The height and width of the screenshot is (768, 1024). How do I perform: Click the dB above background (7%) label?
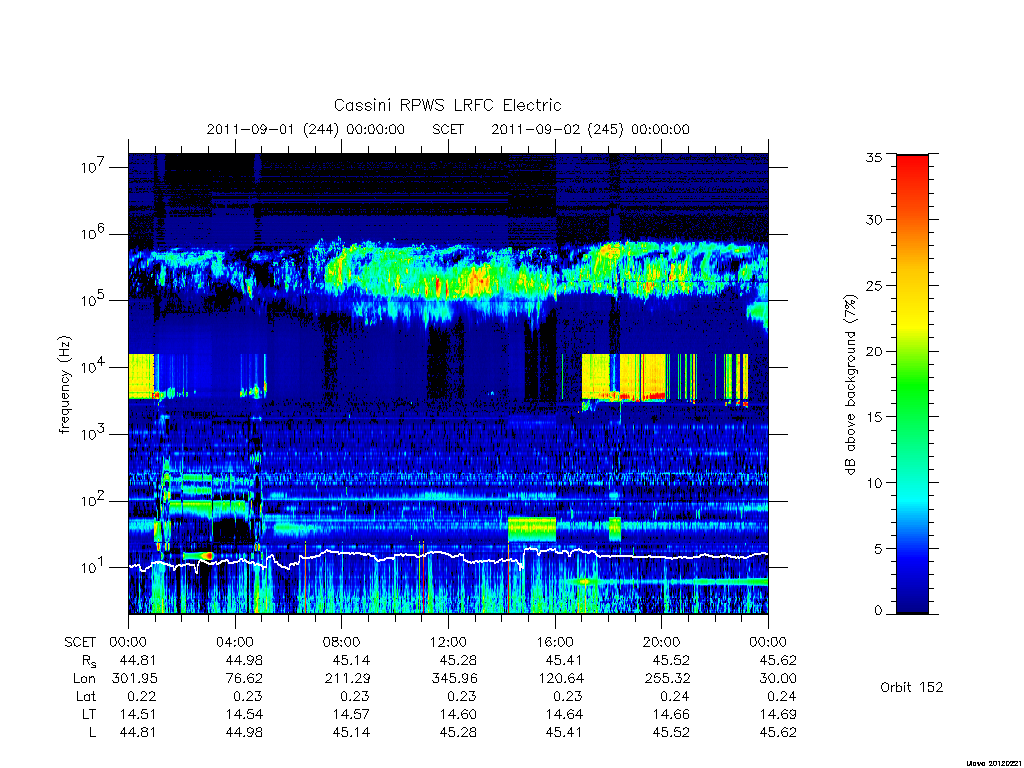[850, 384]
